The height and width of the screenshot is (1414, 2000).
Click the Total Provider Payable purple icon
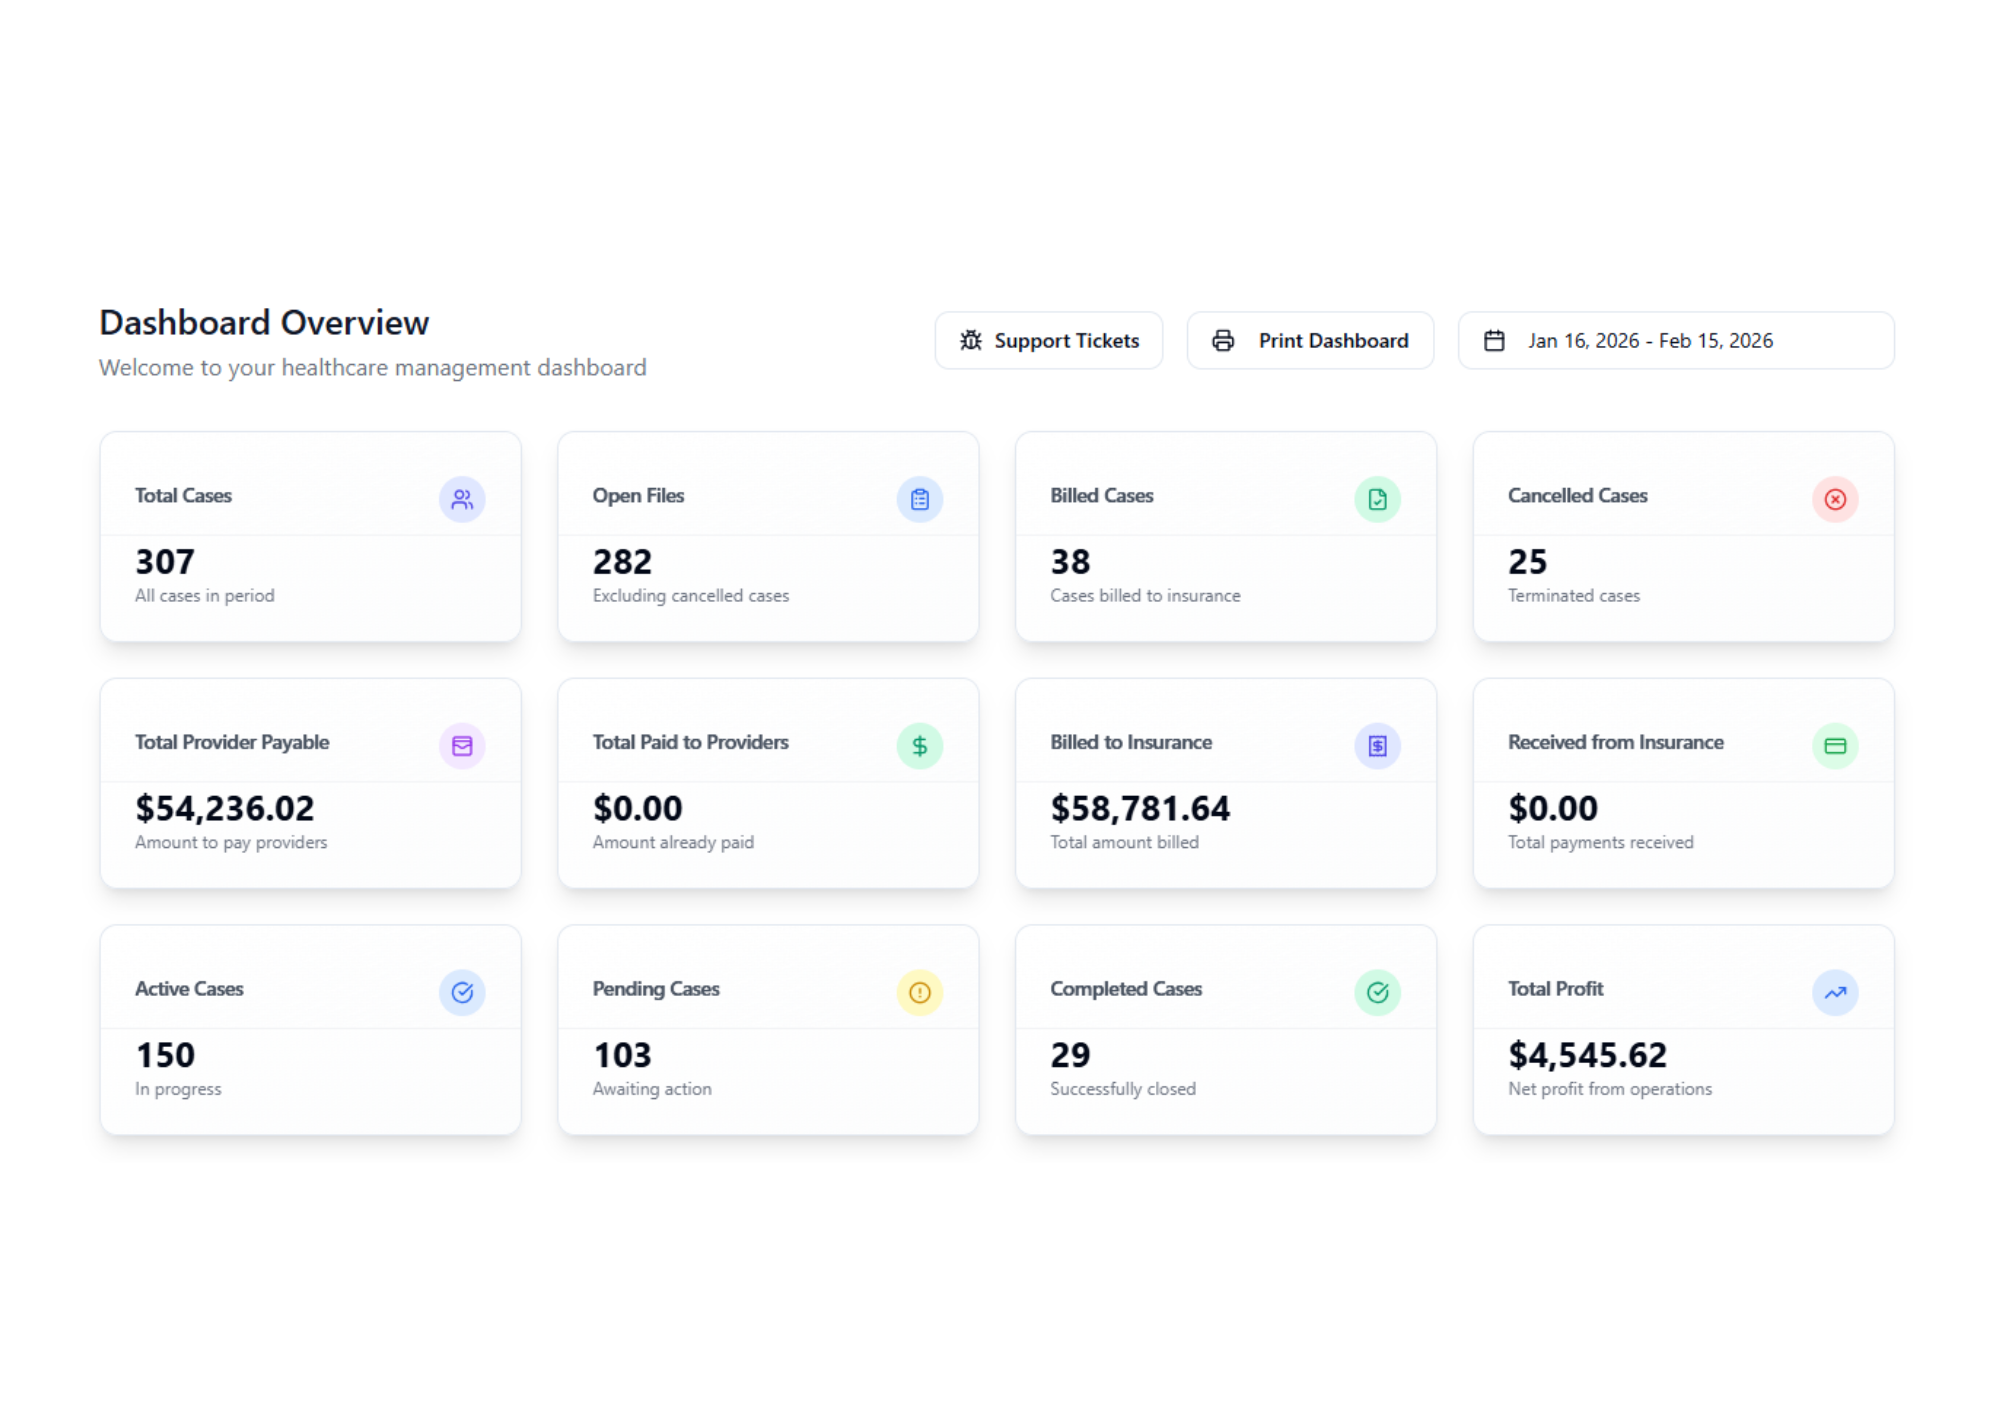(x=462, y=746)
